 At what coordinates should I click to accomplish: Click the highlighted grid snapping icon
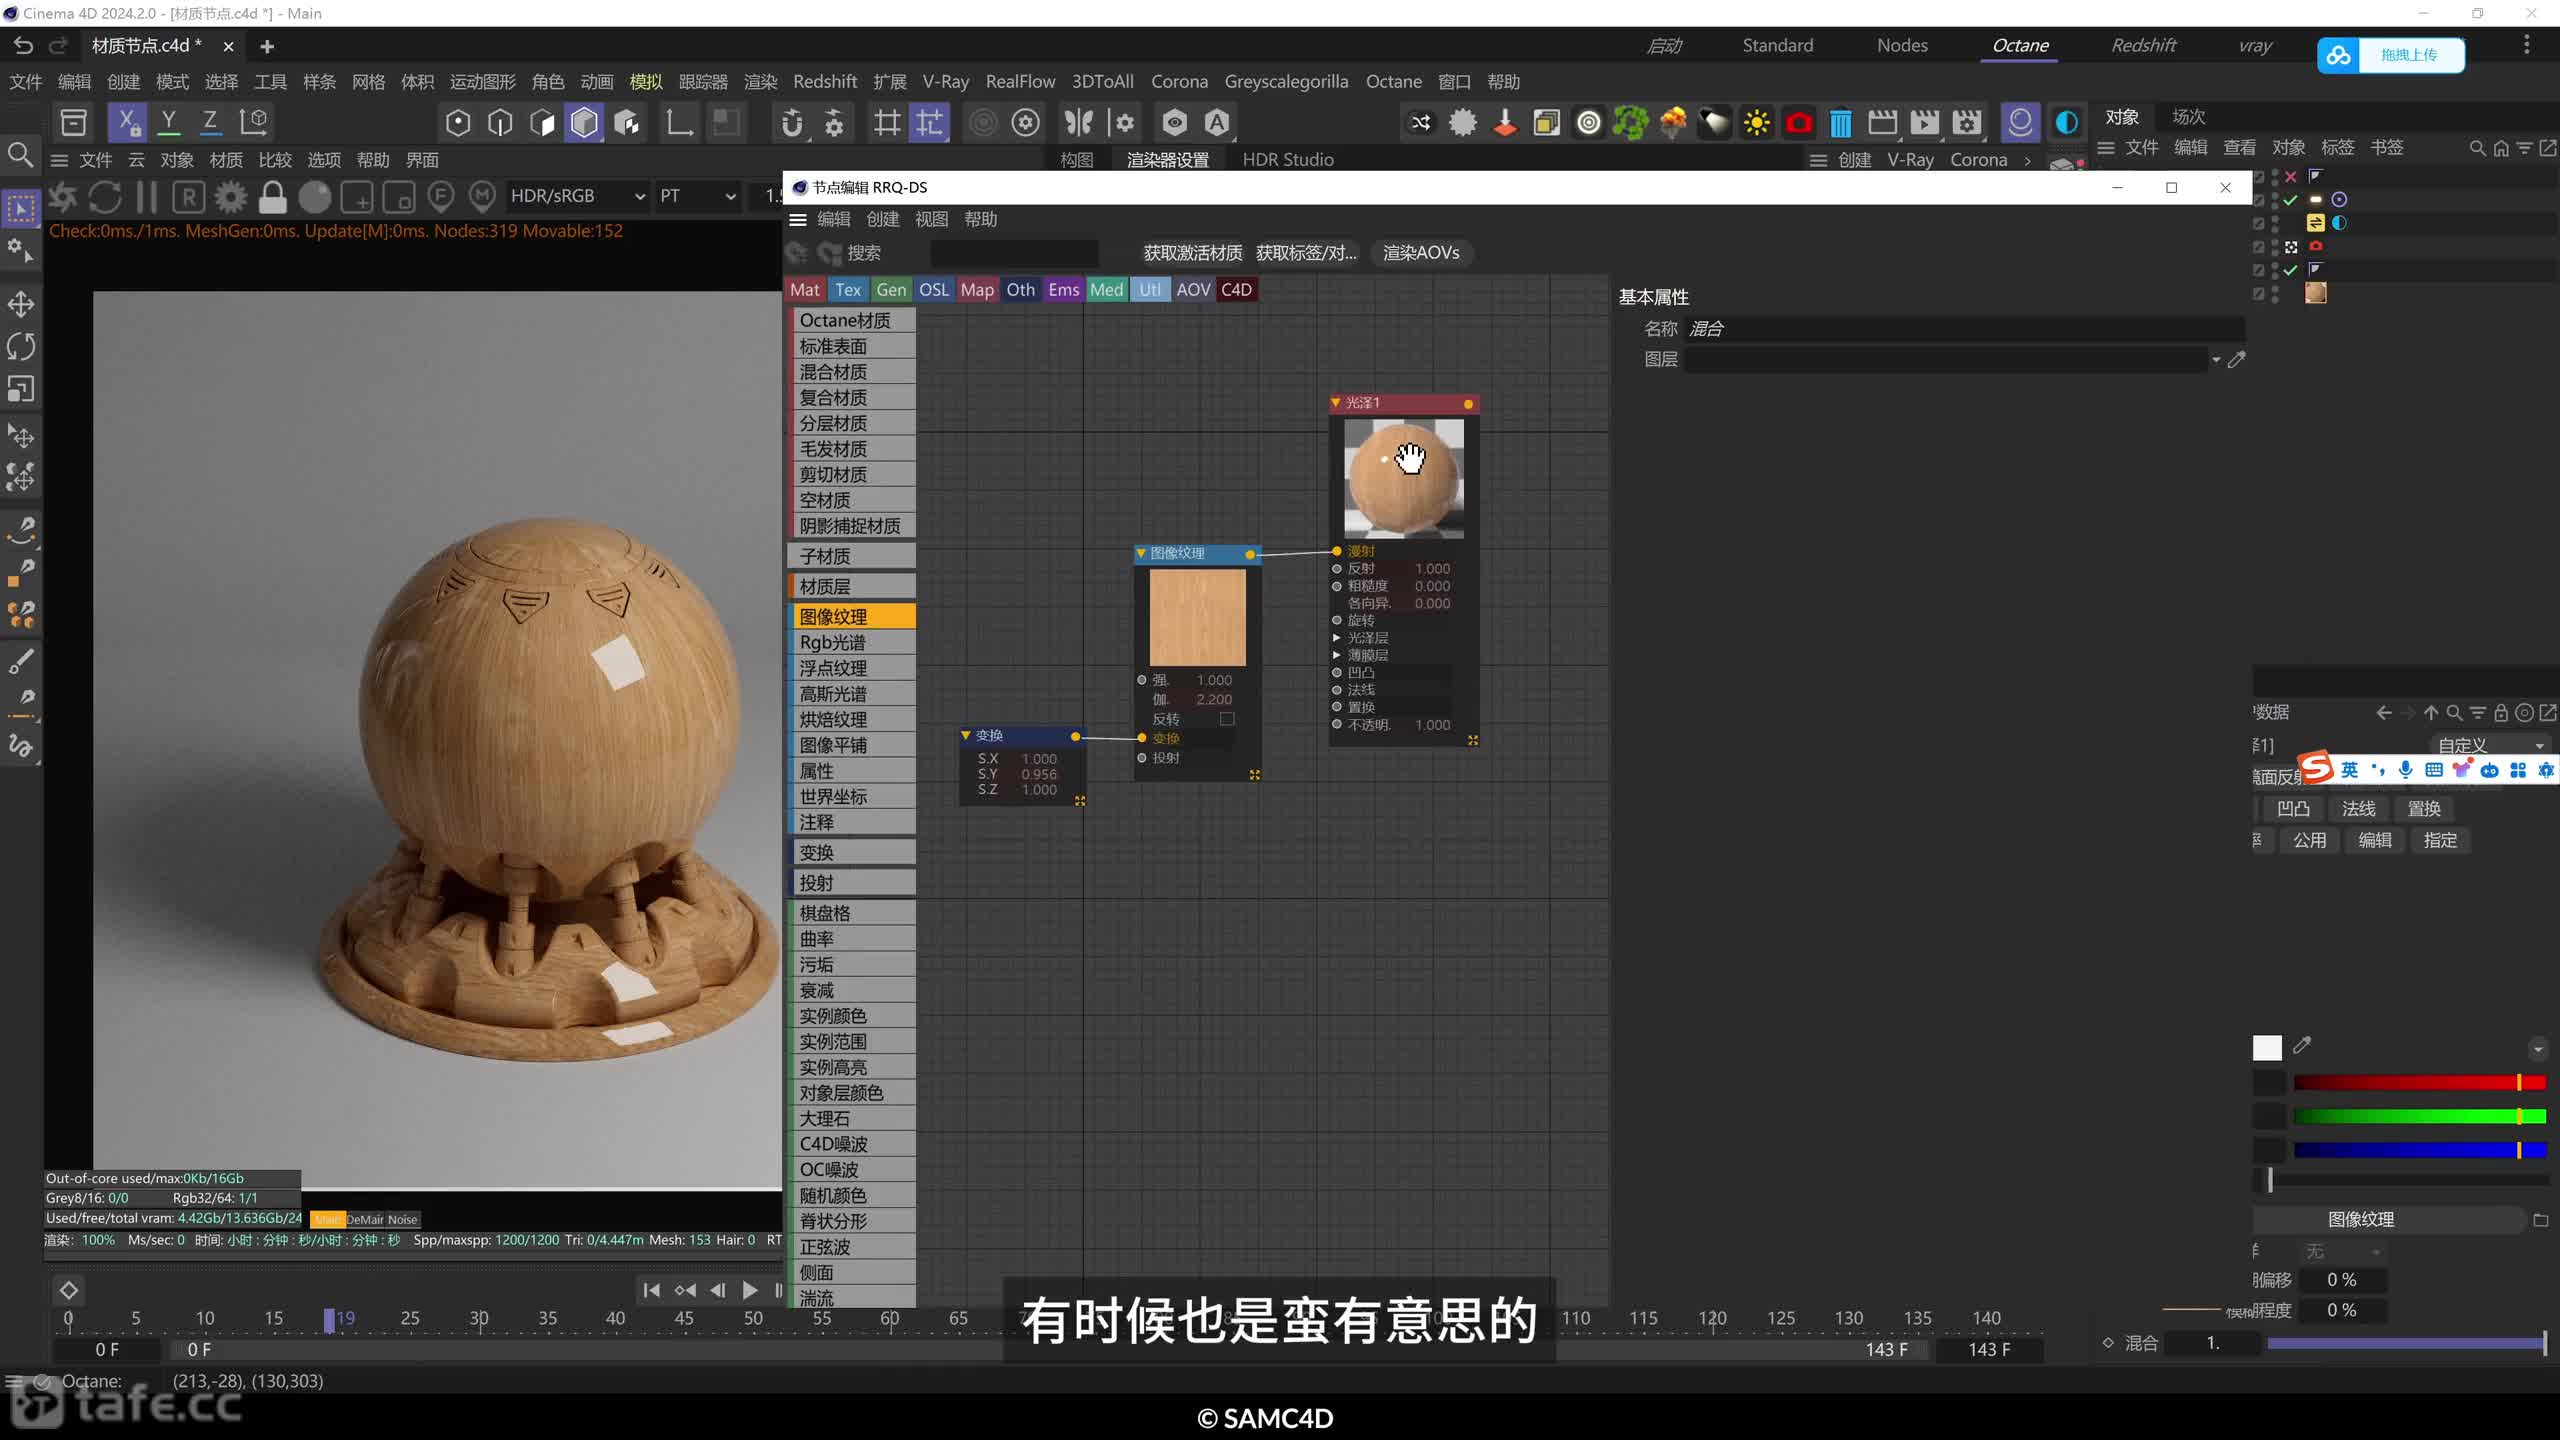(x=929, y=122)
